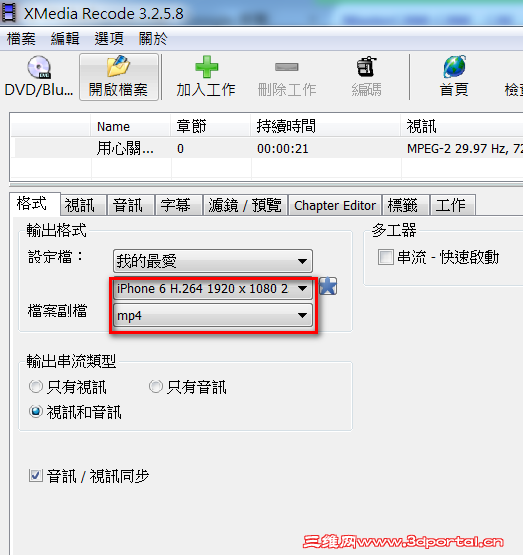Select the 只有音訊 radio button
The width and height of the screenshot is (523, 555).
point(156,387)
